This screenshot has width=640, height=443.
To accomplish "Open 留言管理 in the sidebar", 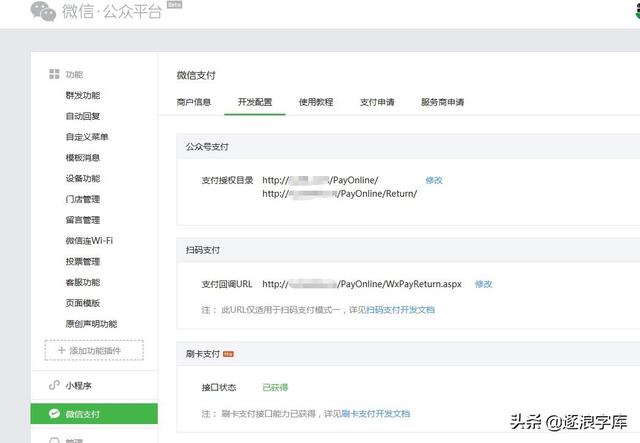I will 83,220.
